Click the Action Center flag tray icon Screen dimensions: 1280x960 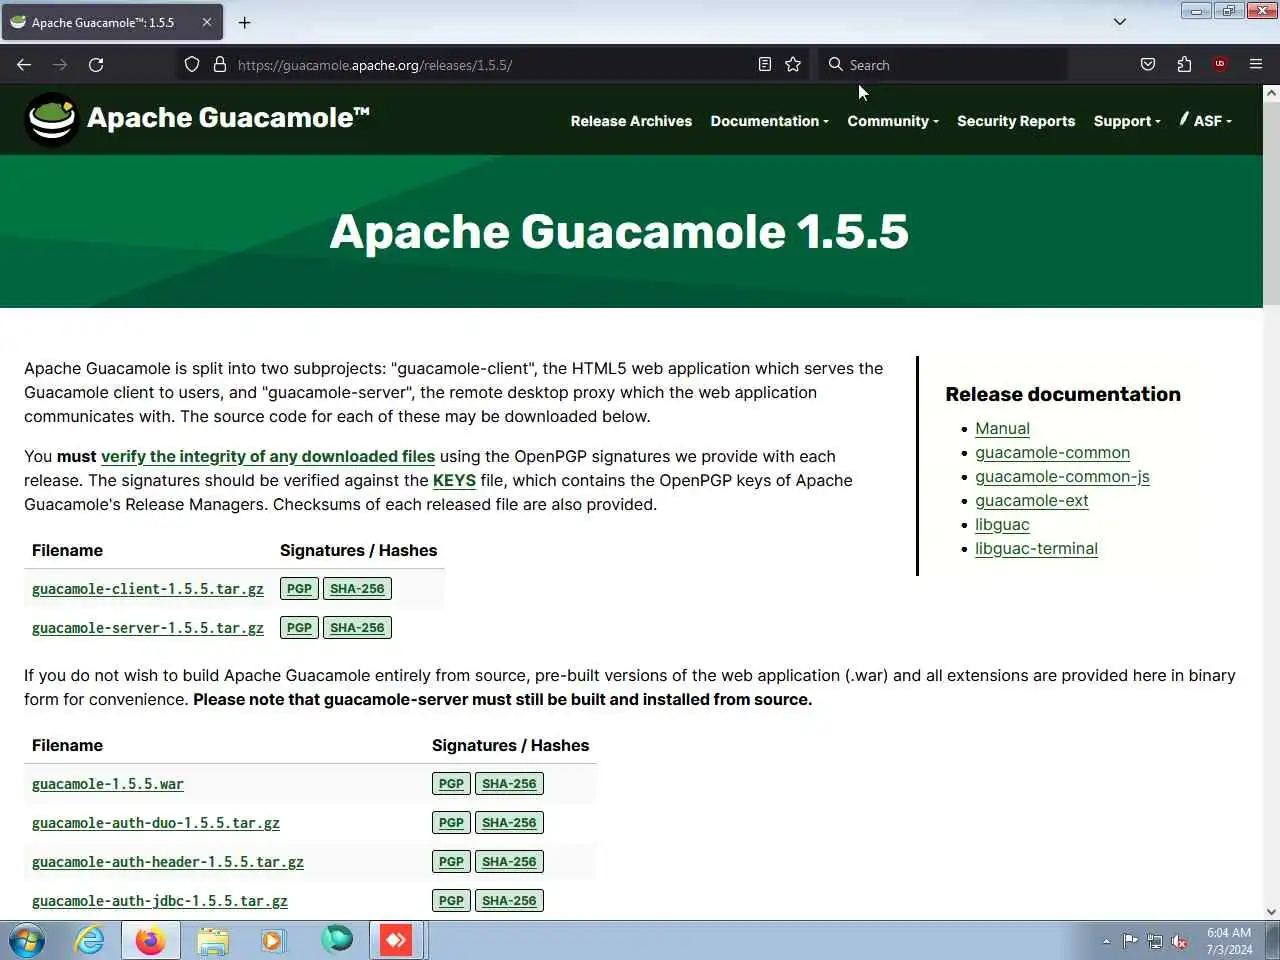coord(1130,941)
